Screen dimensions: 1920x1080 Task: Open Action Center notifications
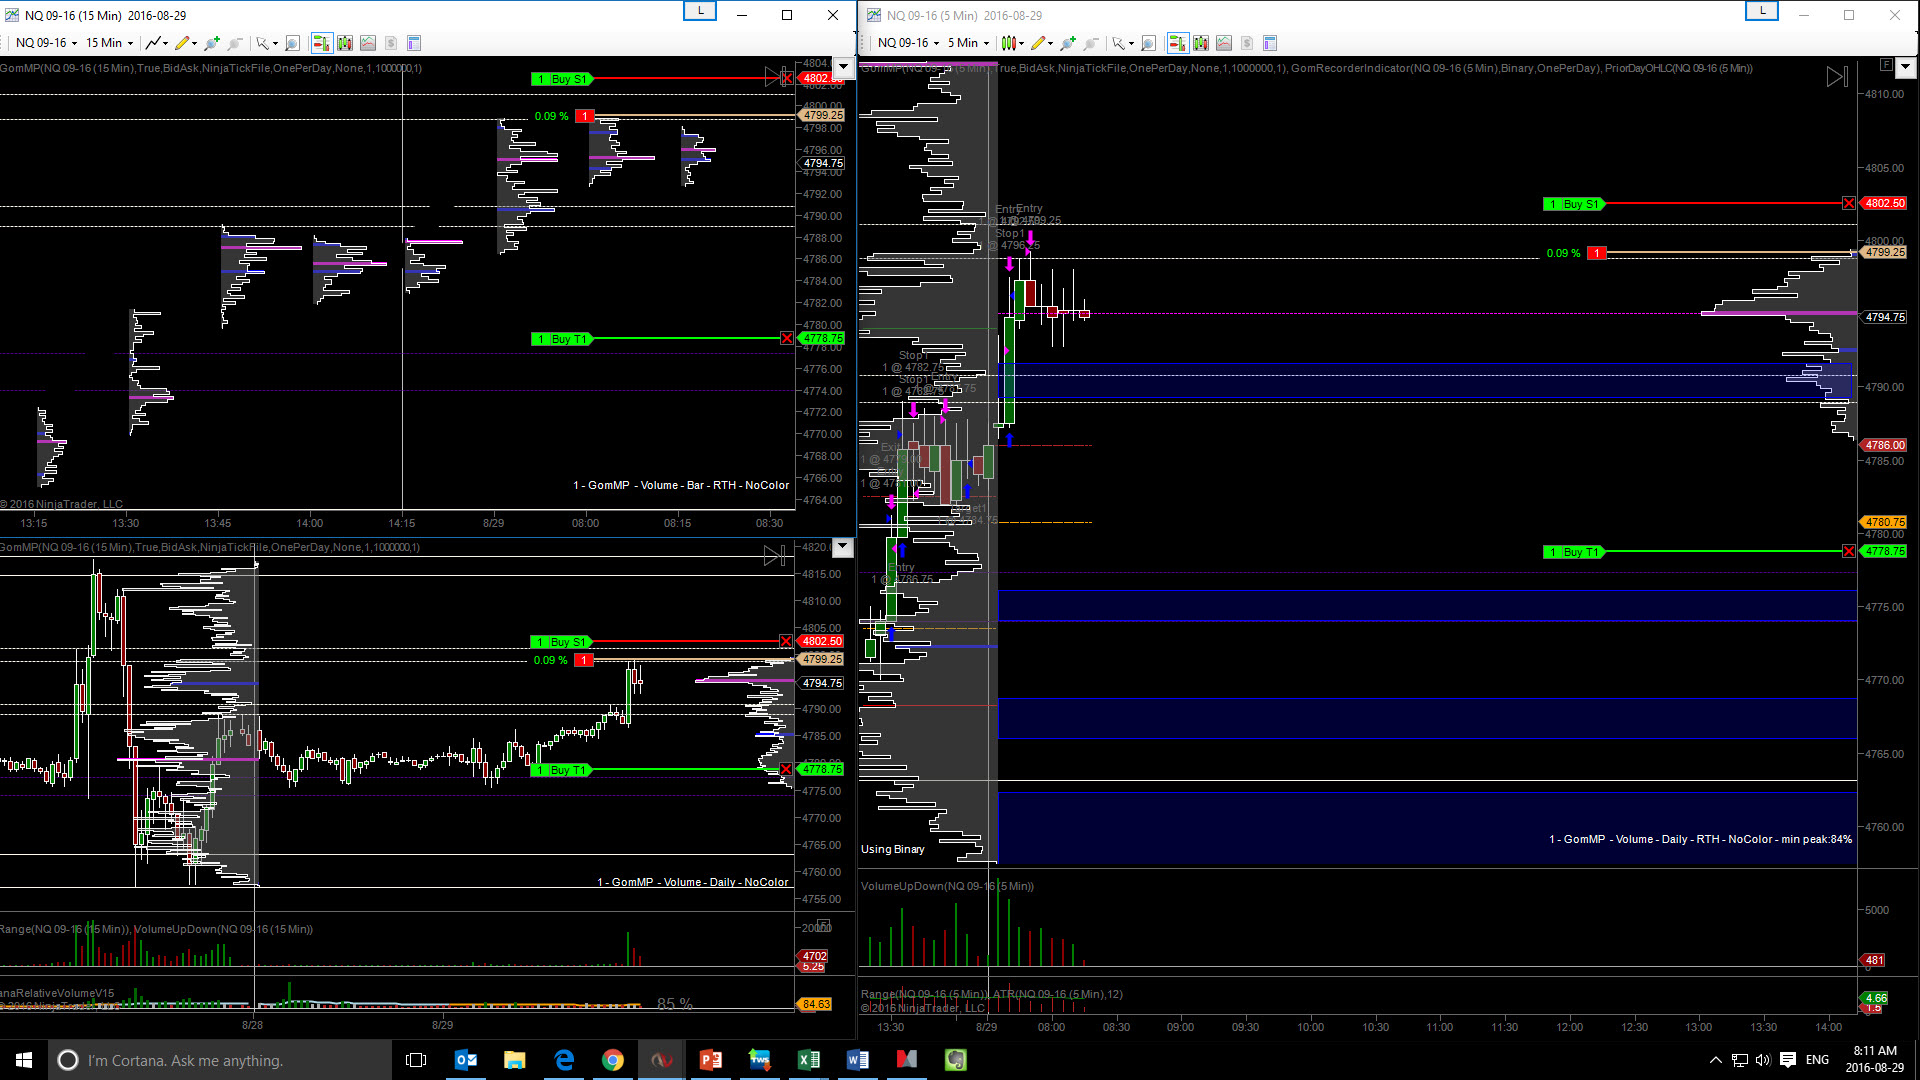pyautogui.click(x=1788, y=1060)
